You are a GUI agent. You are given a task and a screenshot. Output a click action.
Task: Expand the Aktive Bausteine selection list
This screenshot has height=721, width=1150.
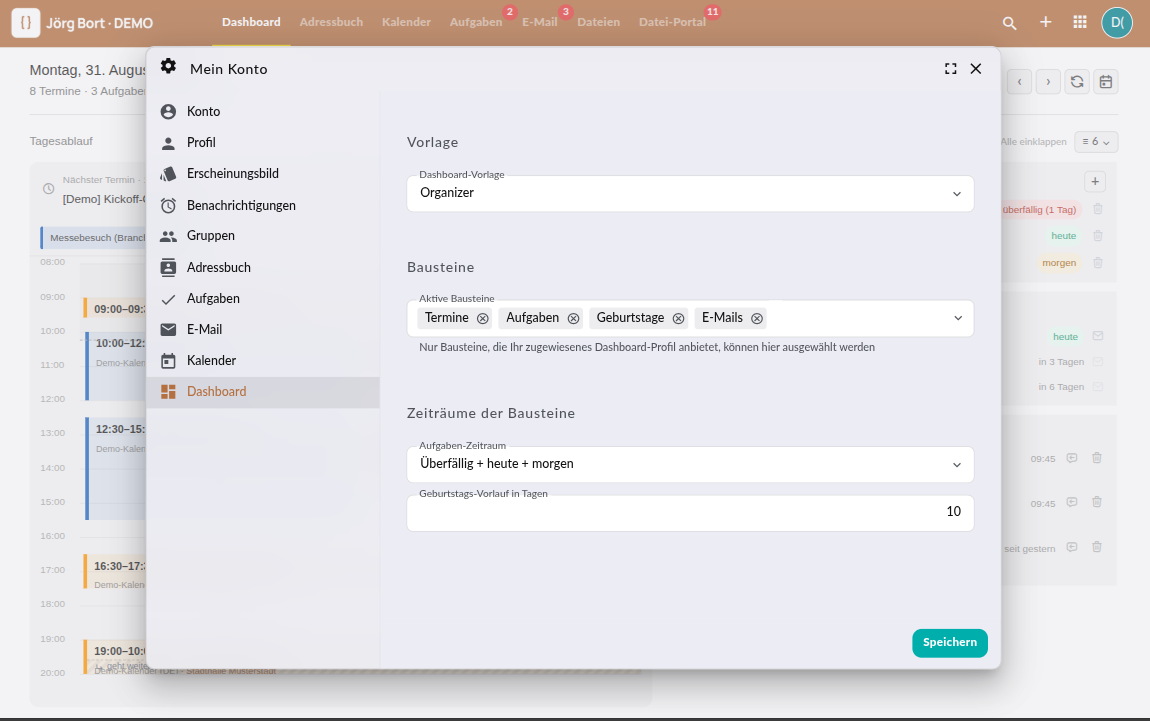[958, 318]
